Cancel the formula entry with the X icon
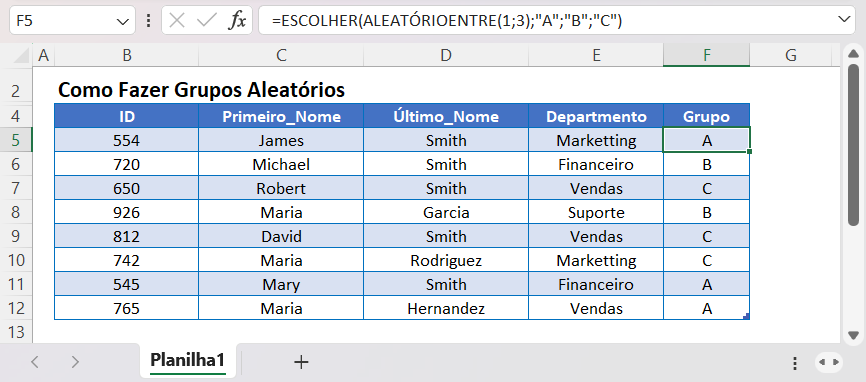 177,20
